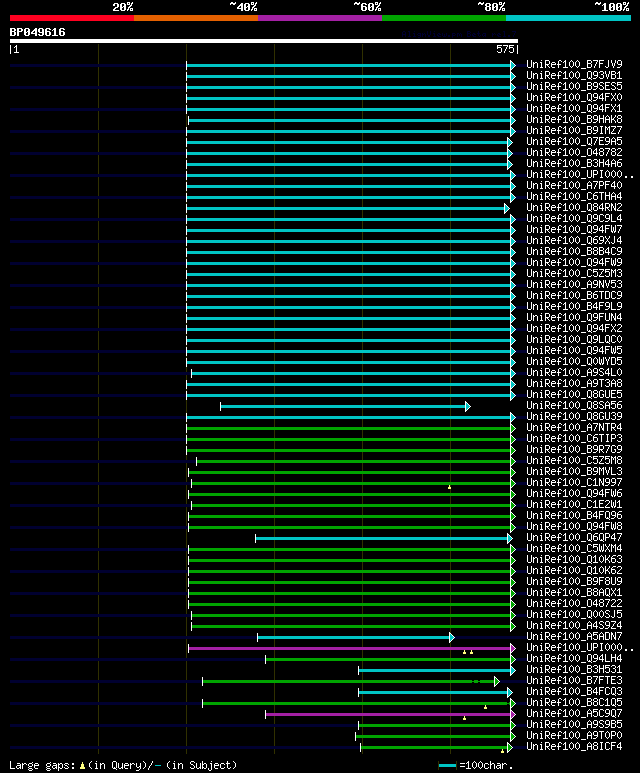
Task: Click the orange ~40% identity legend segment
Action: 196,18
